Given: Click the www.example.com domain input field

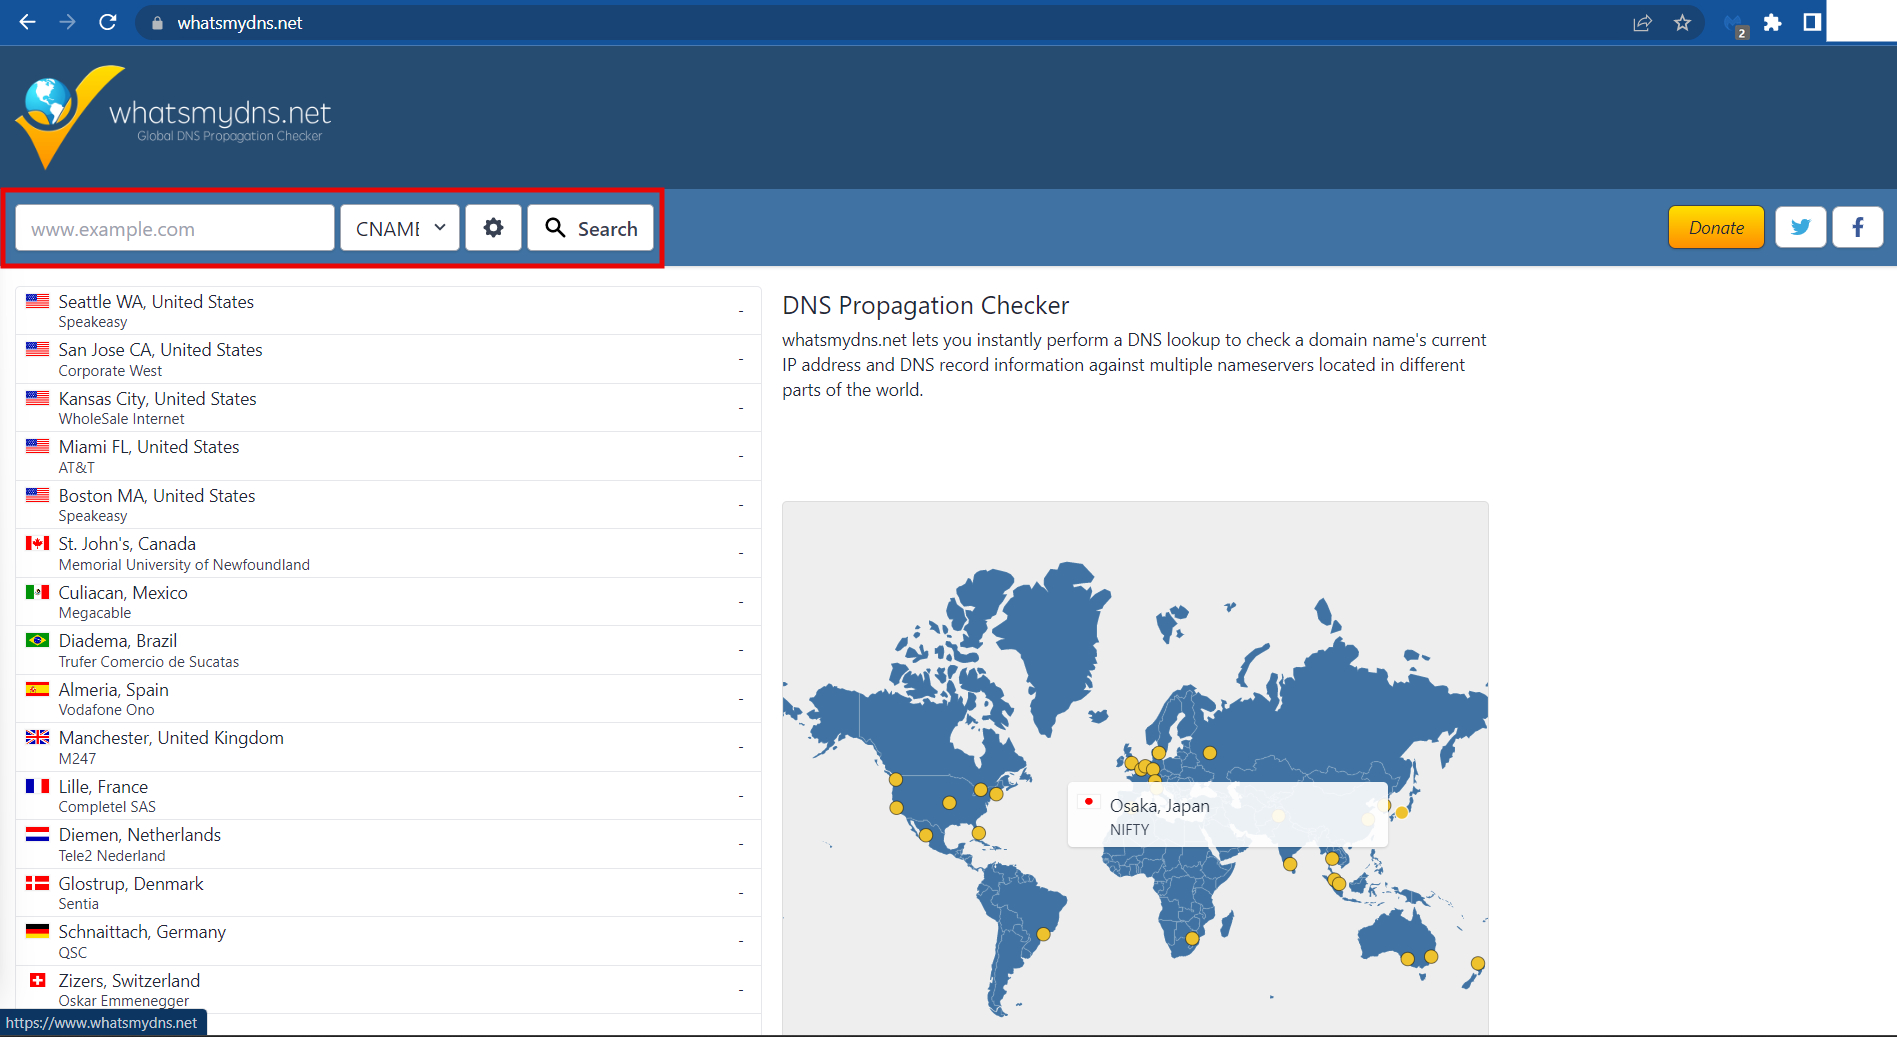Looking at the screenshot, I should (x=175, y=228).
